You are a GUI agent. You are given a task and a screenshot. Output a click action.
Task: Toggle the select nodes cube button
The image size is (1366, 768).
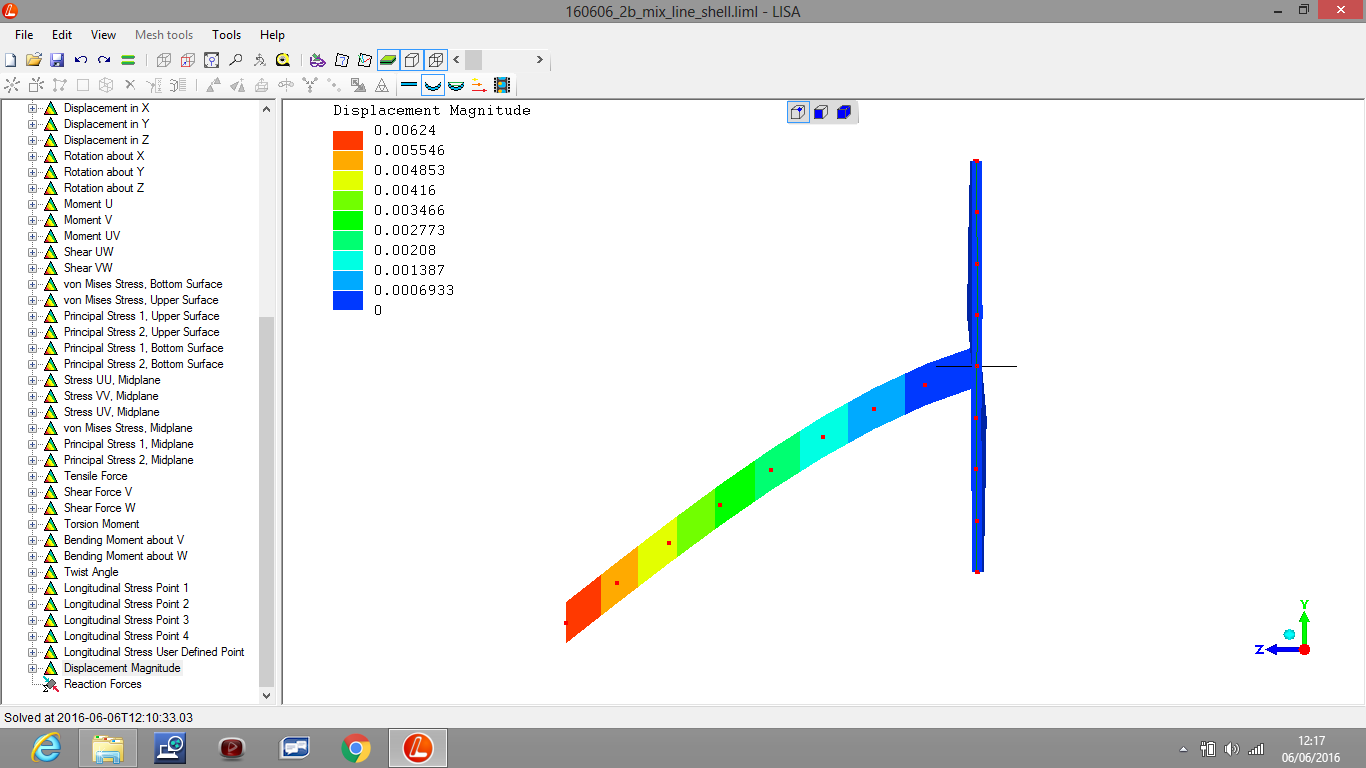pos(798,112)
